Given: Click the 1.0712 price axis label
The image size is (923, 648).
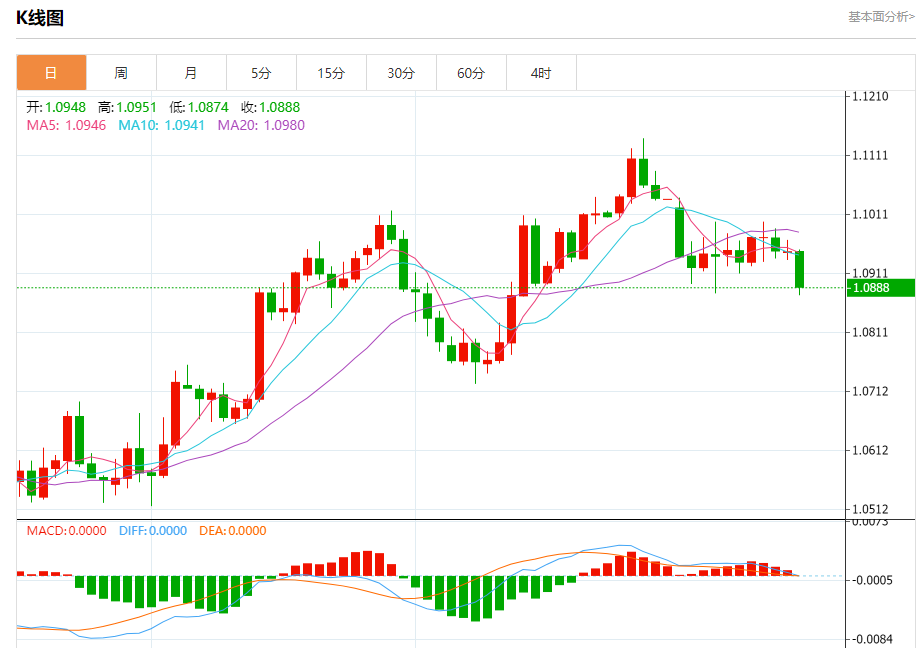Looking at the screenshot, I should click(871, 391).
